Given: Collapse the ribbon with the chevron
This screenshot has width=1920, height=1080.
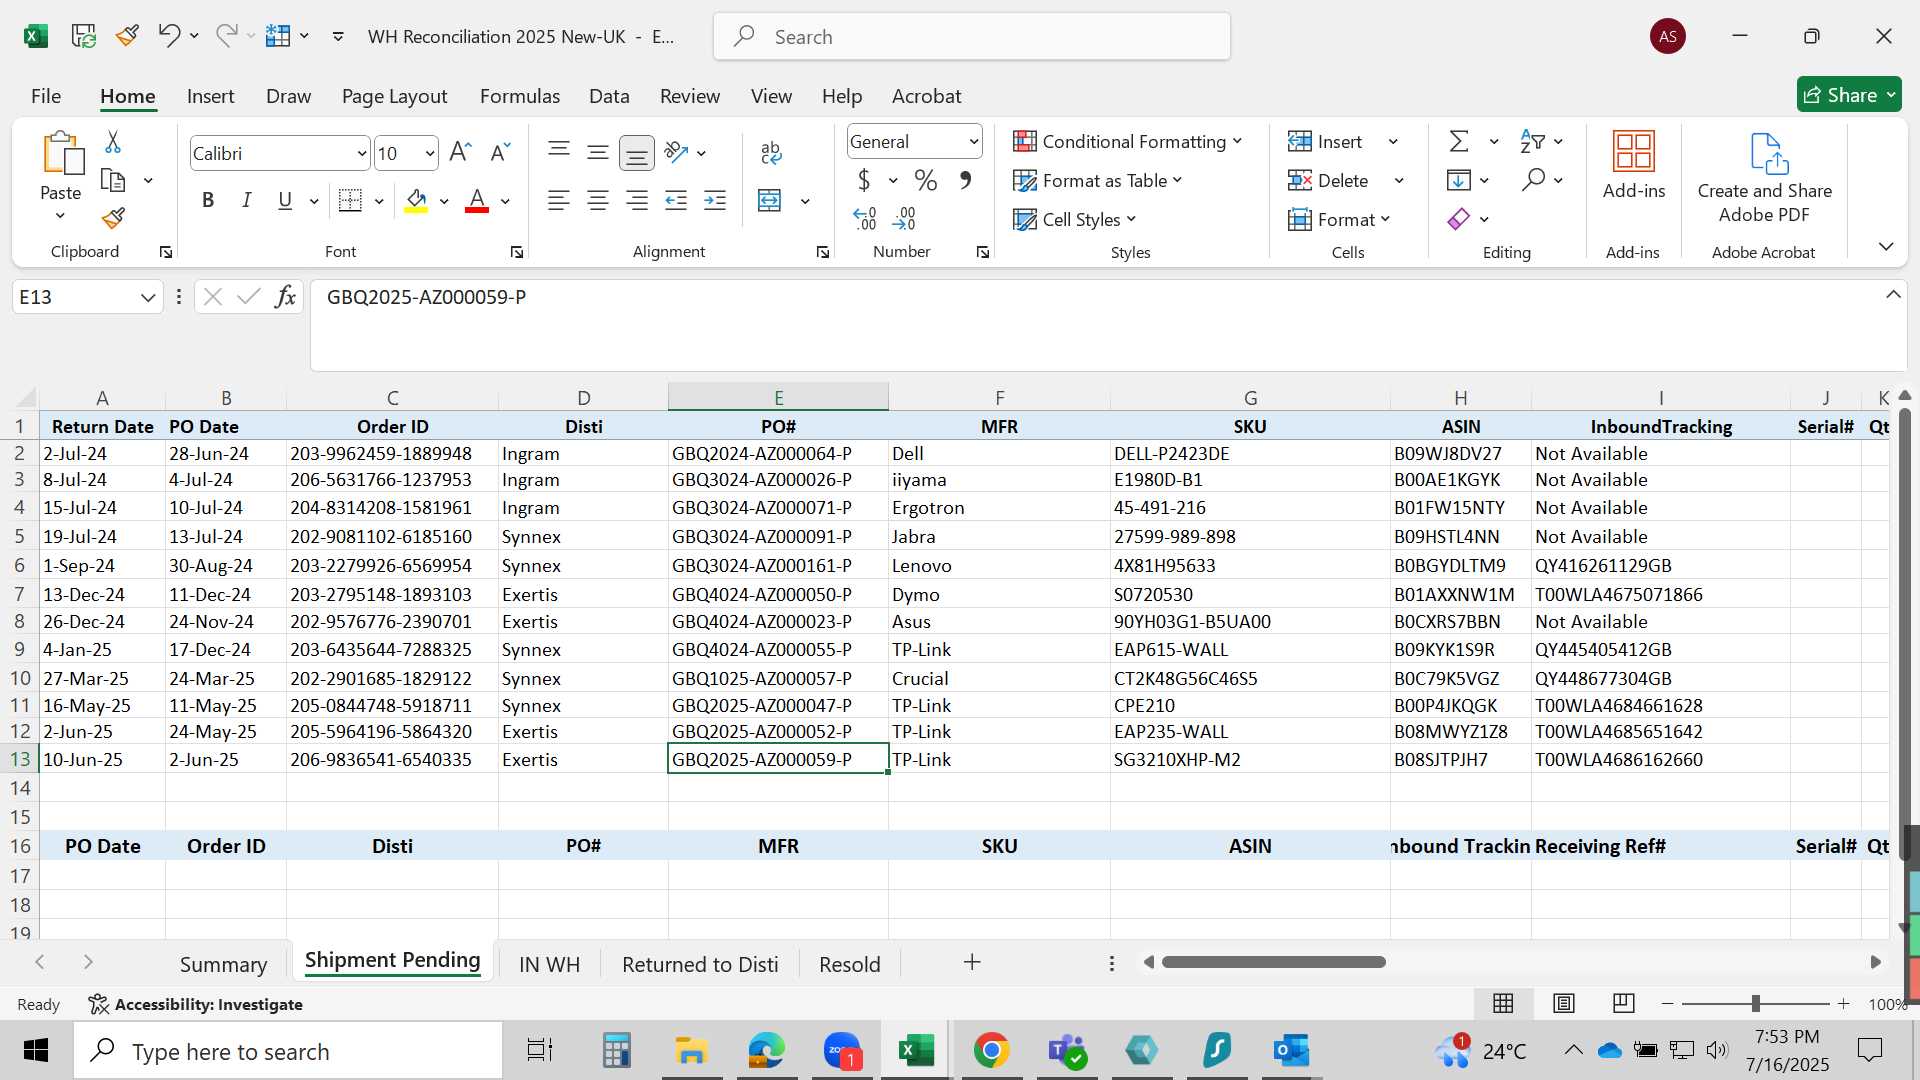Looking at the screenshot, I should 1886,246.
